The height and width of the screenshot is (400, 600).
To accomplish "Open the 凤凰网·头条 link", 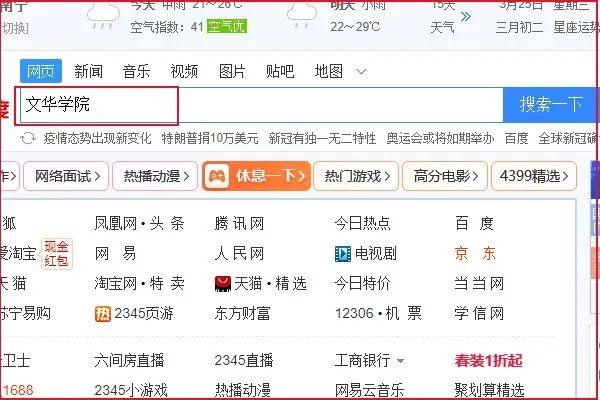I will [140, 223].
